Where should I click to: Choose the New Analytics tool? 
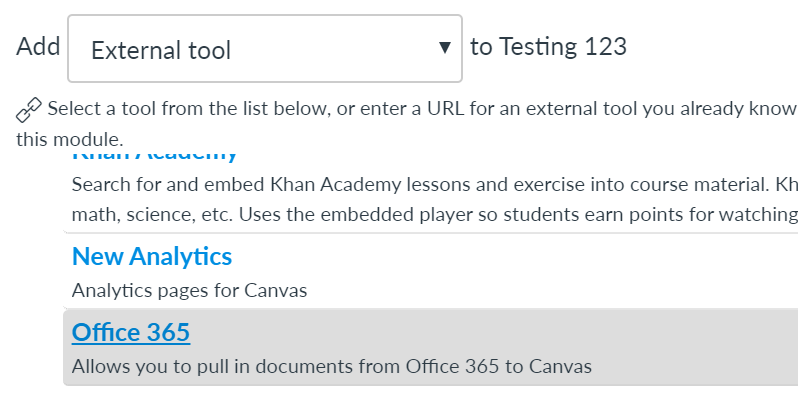click(x=152, y=256)
